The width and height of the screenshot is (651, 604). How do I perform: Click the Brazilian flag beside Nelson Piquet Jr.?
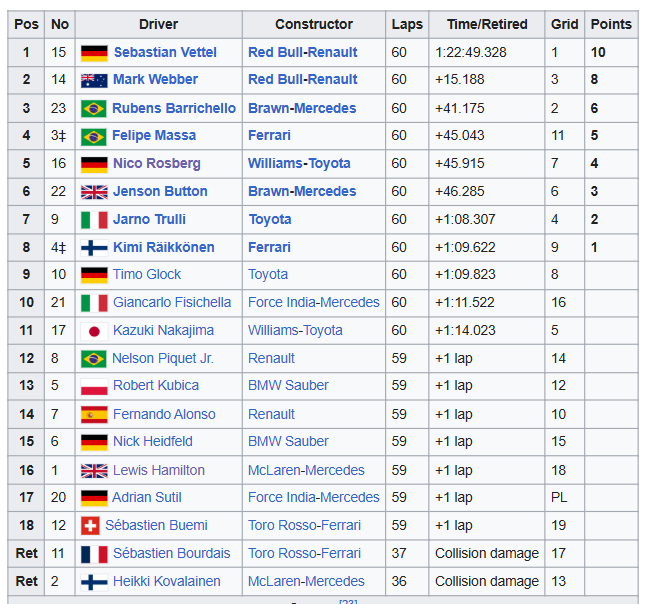(94, 359)
